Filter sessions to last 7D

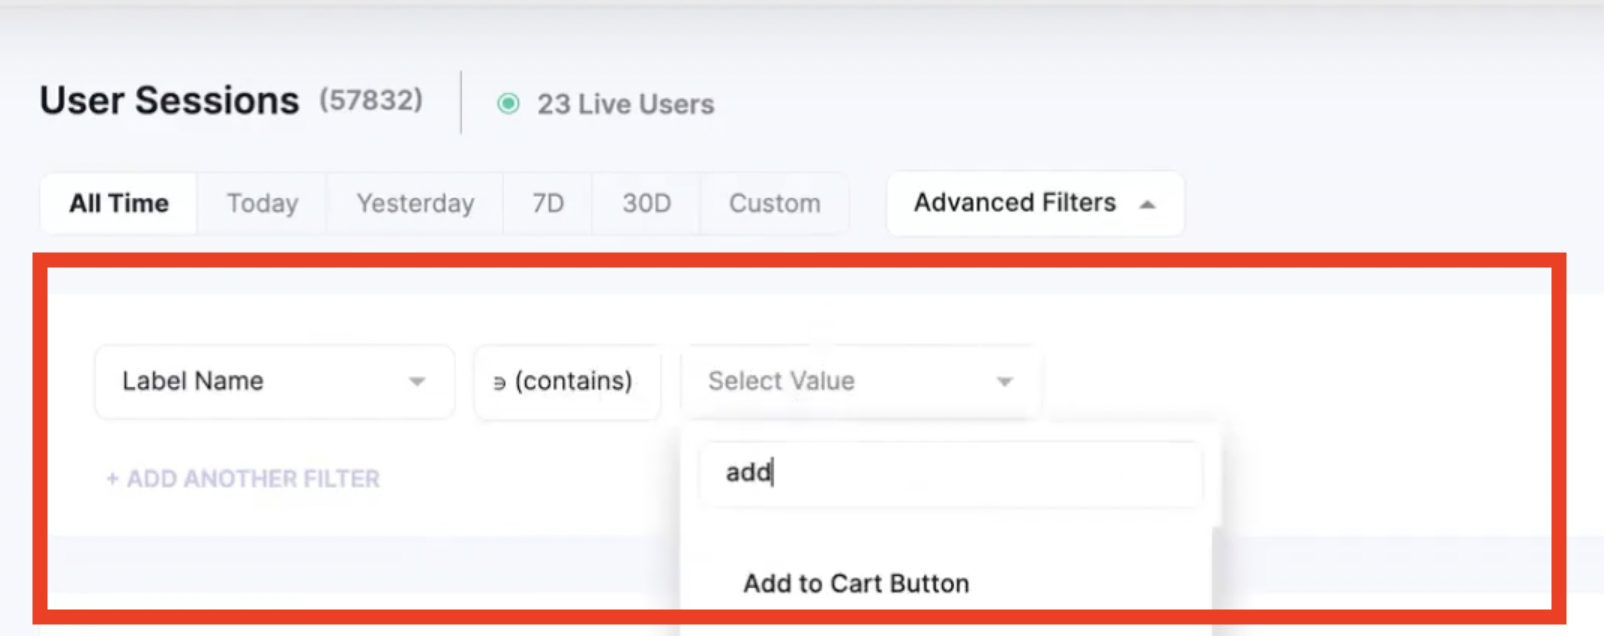548,203
